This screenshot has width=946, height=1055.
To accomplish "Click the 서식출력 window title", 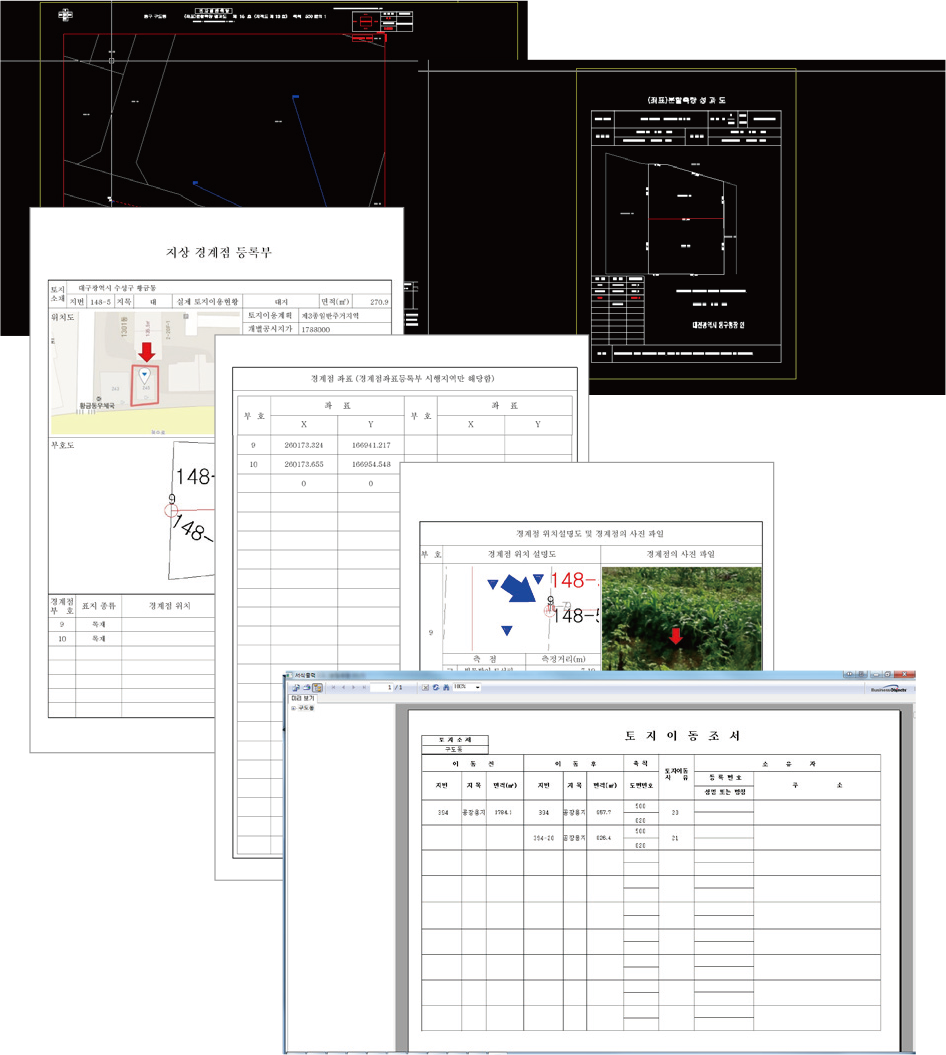I will click(x=305, y=676).
